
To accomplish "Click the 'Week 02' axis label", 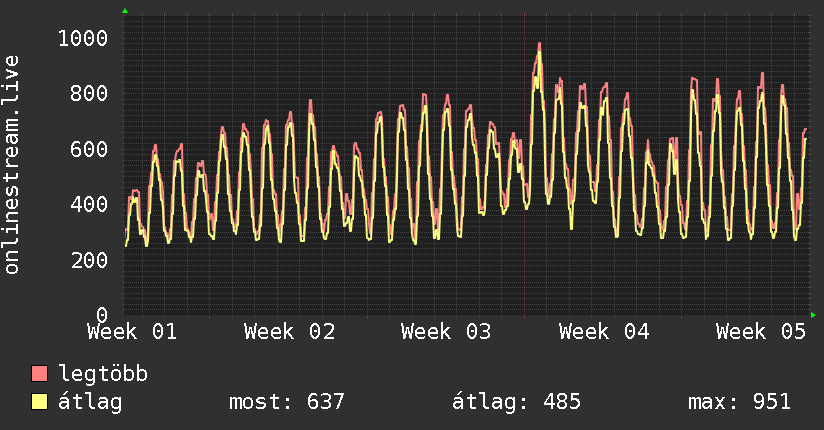I will tap(290, 332).
